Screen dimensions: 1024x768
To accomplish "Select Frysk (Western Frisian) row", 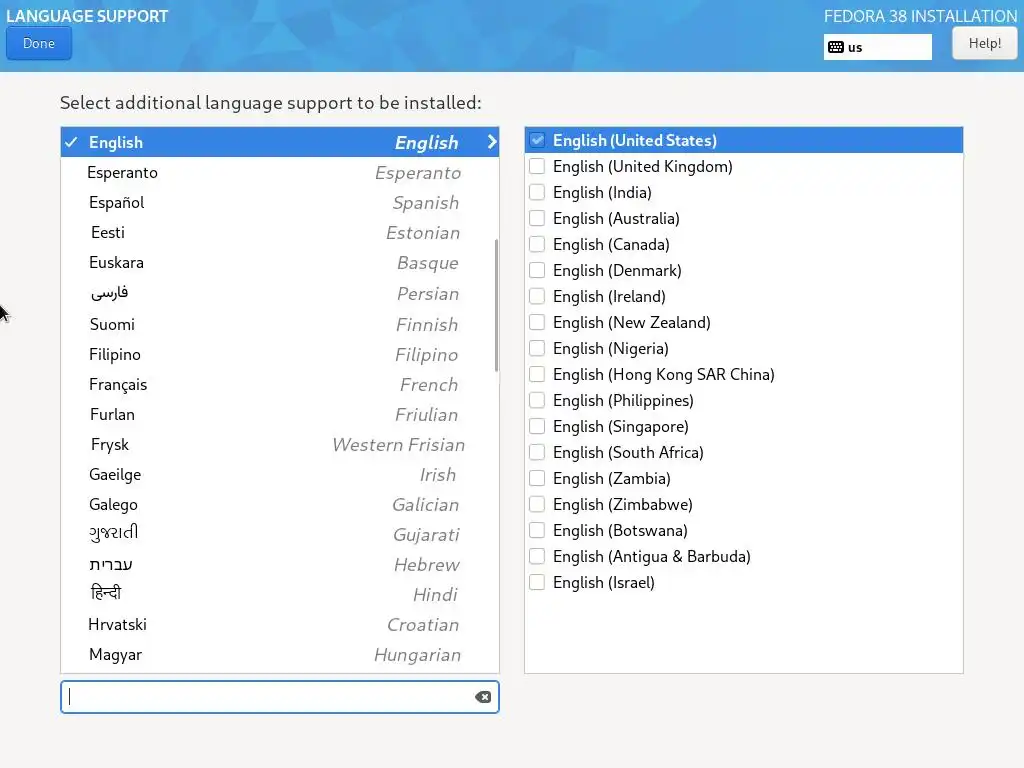I will coord(280,444).
